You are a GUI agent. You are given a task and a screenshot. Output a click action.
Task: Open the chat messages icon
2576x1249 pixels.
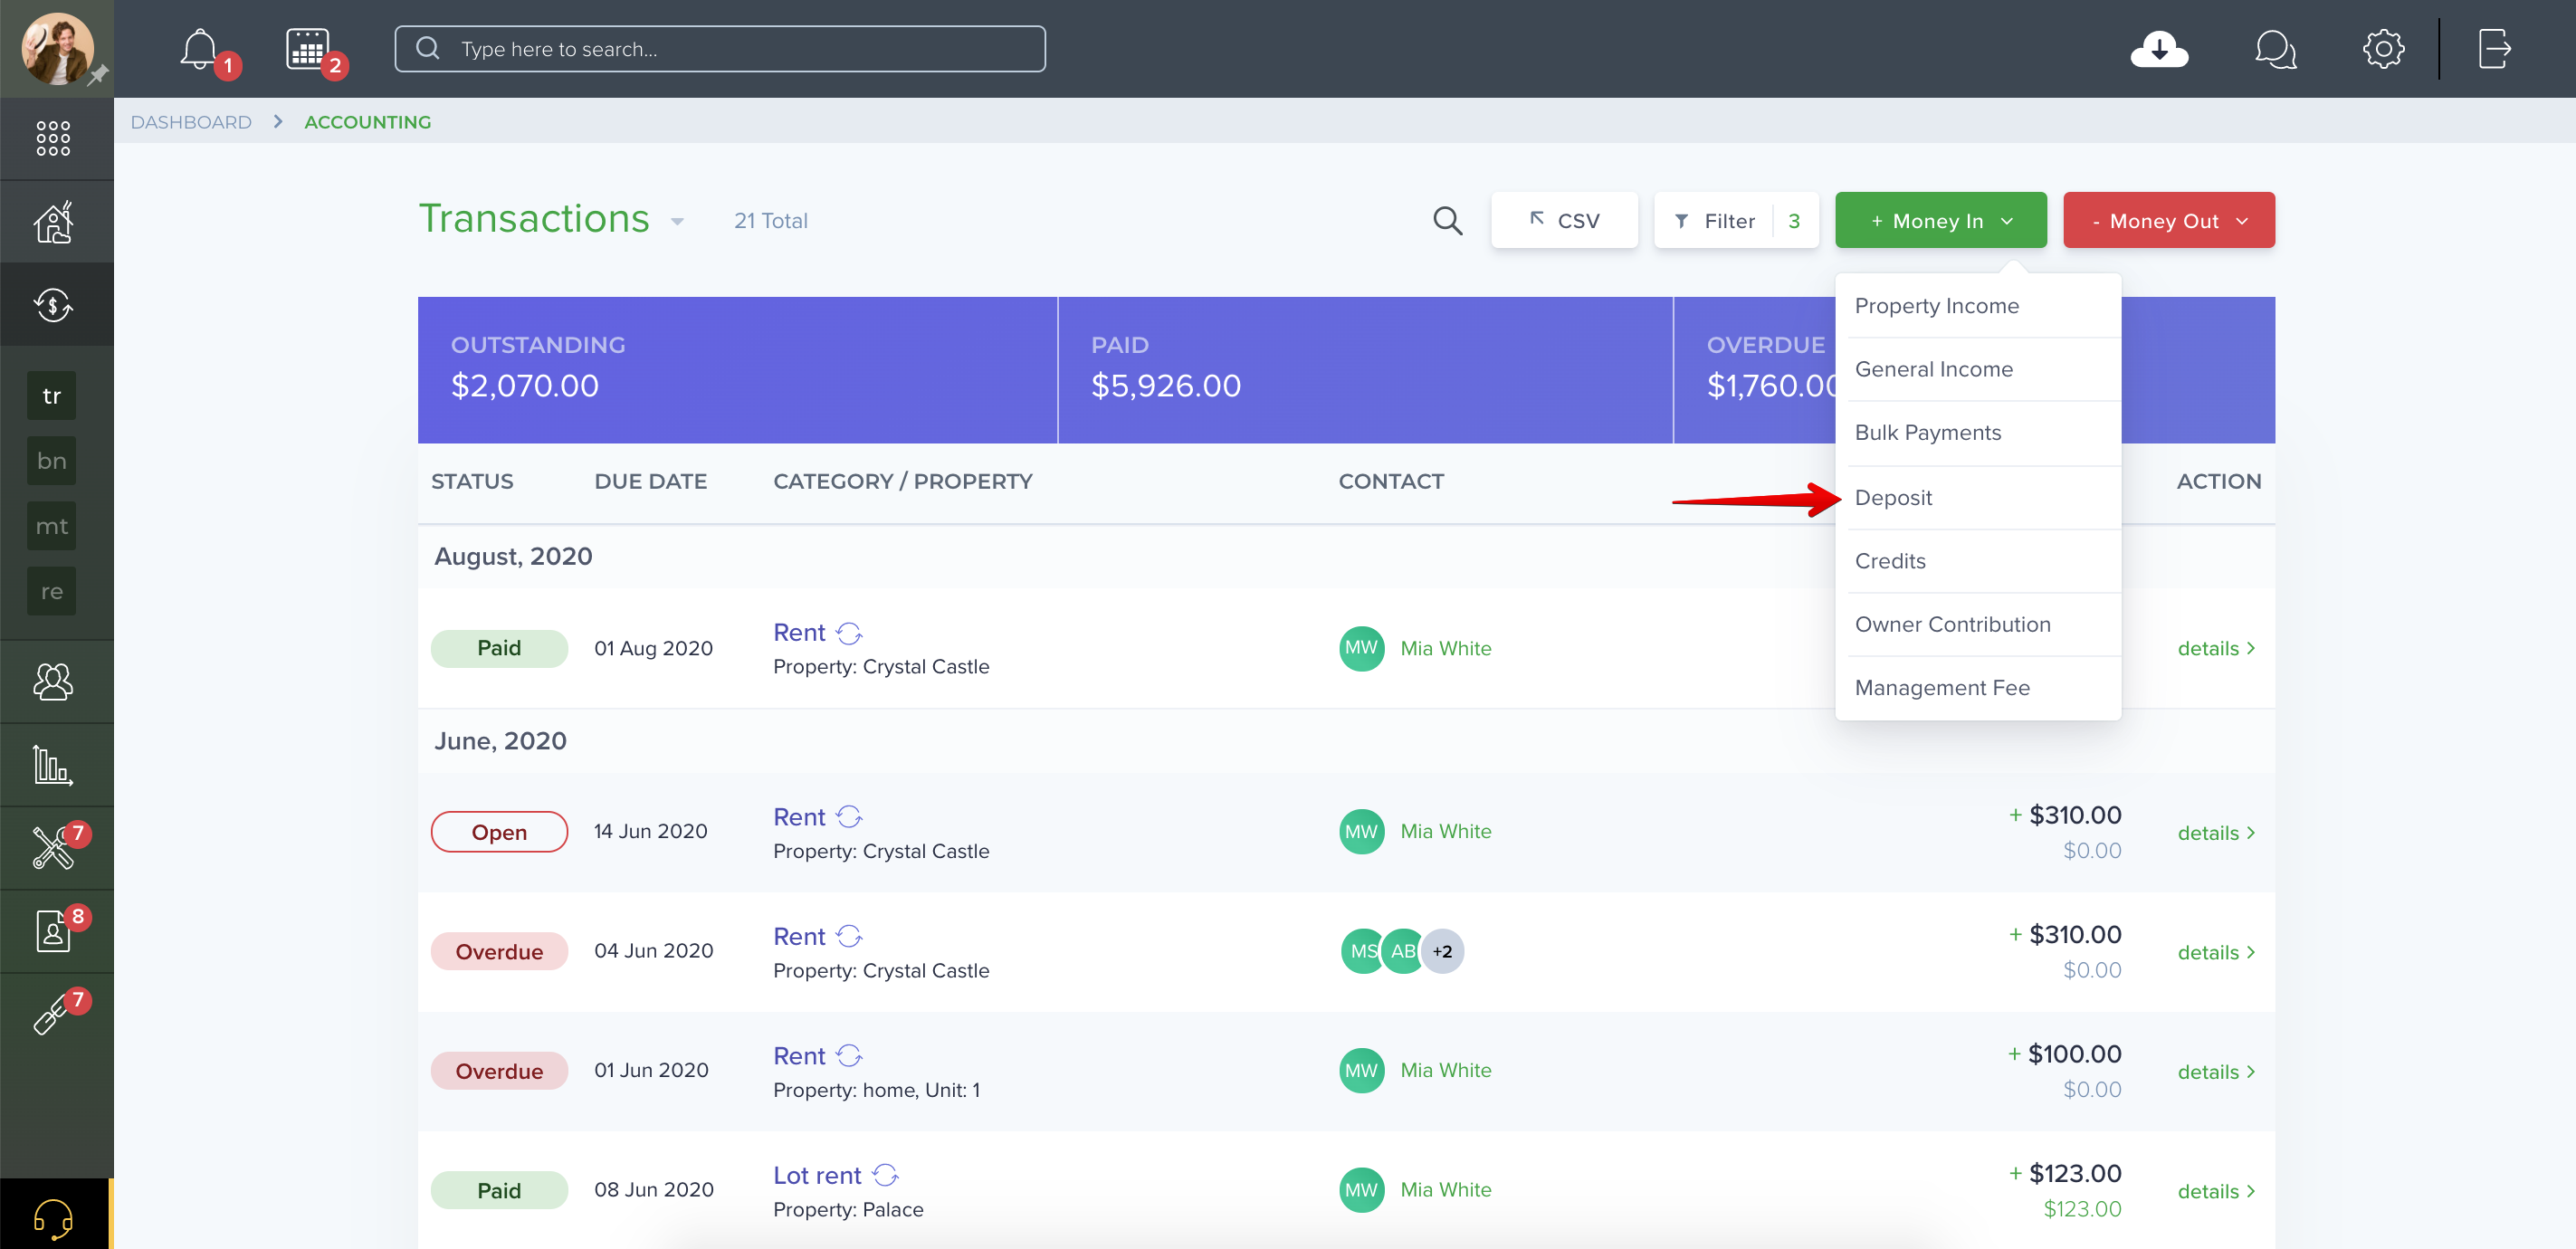coord(2275,49)
